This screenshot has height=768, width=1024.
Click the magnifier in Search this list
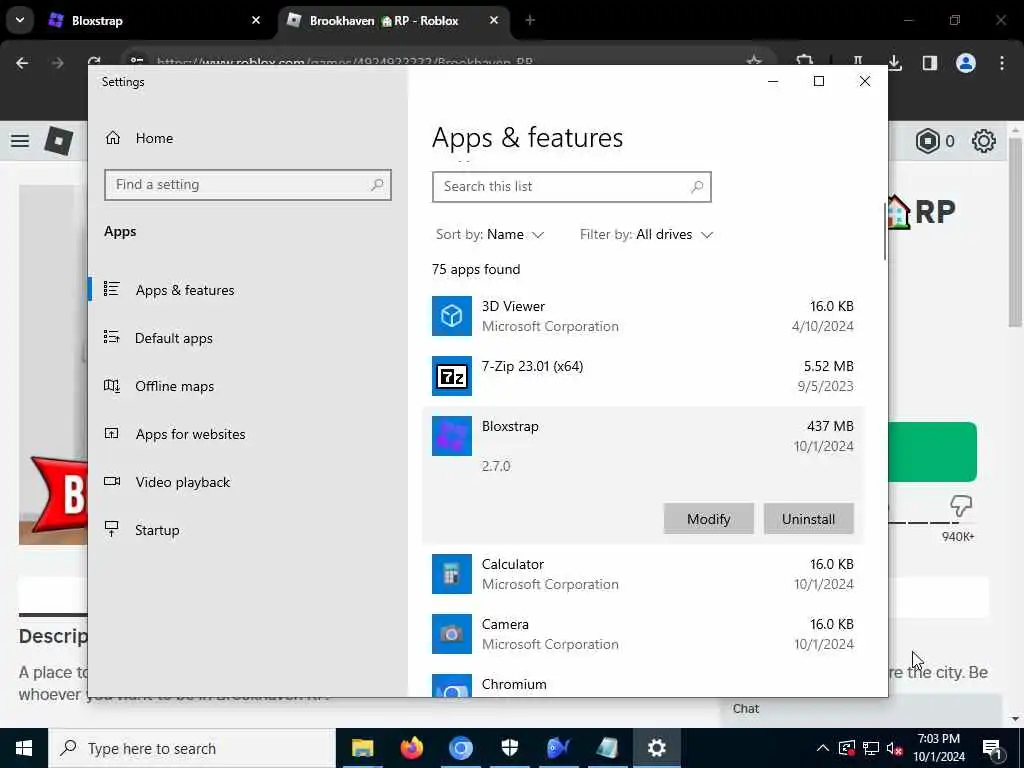697,187
